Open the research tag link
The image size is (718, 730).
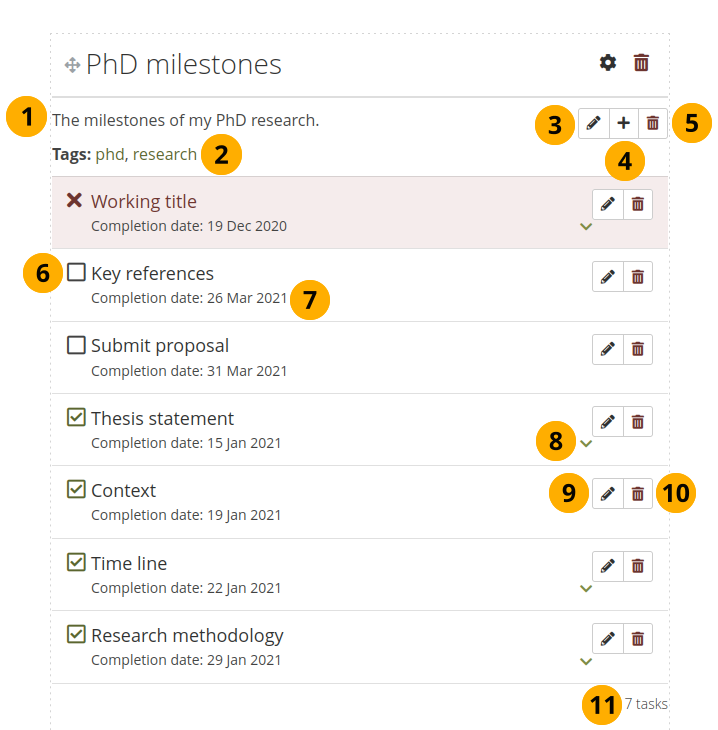[165, 154]
